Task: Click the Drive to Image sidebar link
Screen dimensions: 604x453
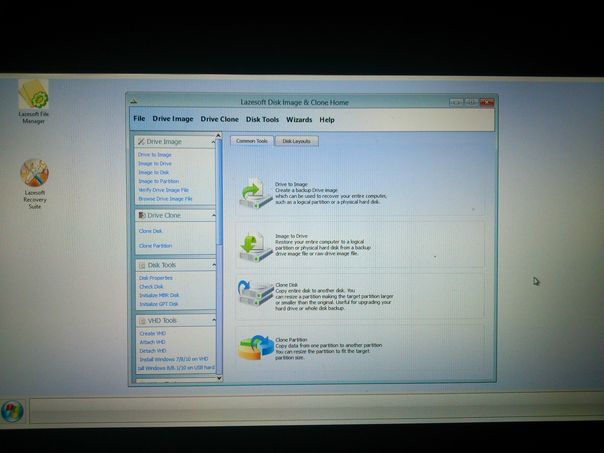Action: click(x=154, y=154)
